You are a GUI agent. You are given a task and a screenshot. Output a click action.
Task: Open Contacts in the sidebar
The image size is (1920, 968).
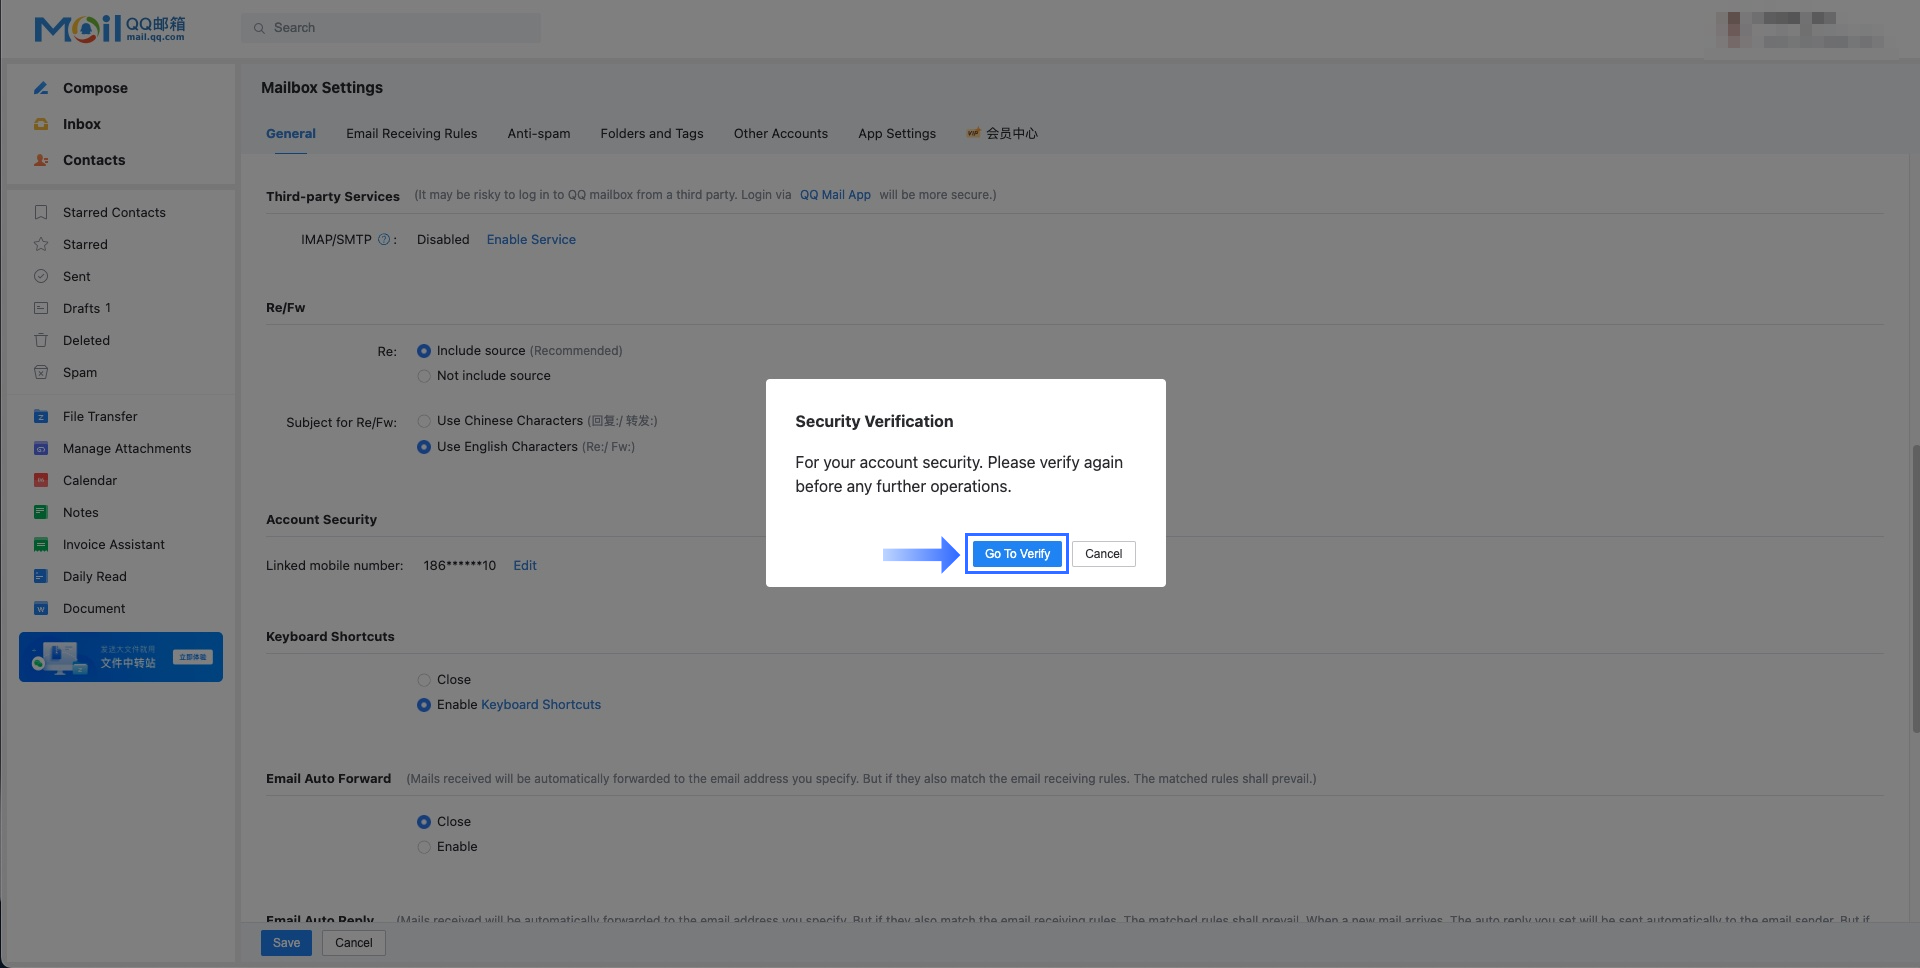click(x=94, y=160)
